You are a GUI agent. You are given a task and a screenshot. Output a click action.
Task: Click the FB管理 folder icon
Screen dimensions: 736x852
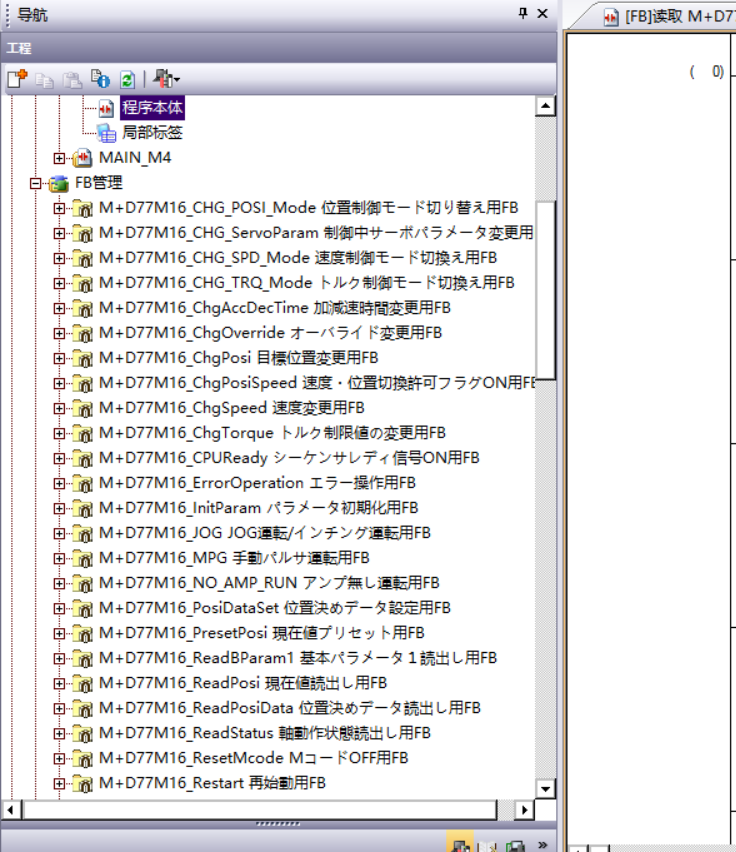tap(60, 183)
